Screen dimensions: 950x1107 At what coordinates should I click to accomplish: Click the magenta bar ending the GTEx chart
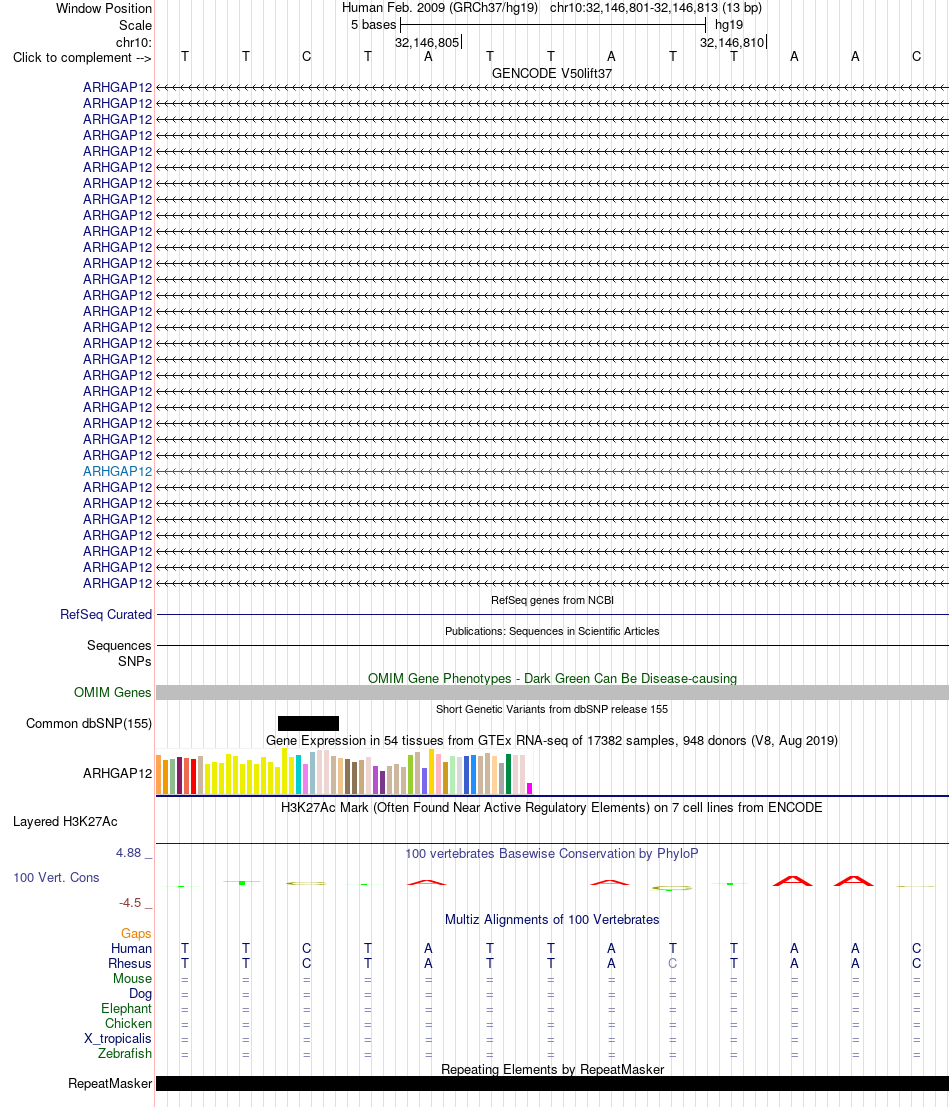pos(529,789)
